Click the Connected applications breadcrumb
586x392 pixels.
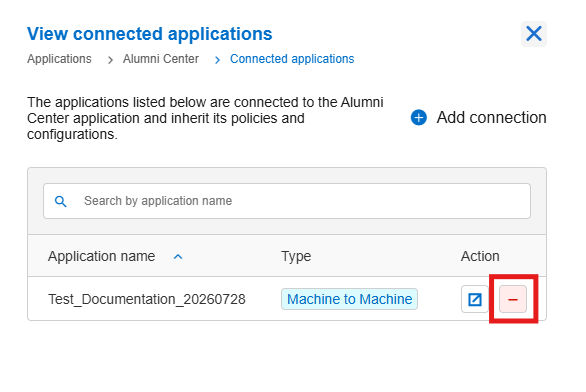pos(292,59)
